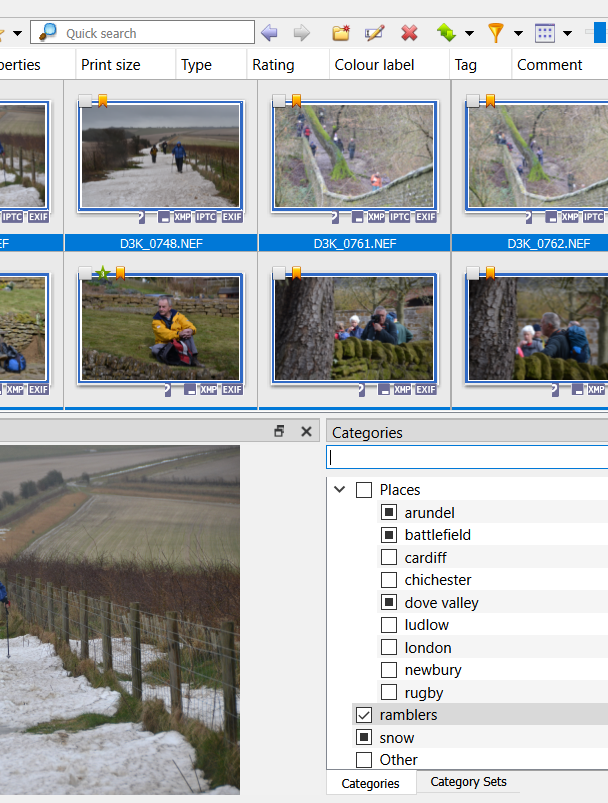Click the Colour label column header
Viewport: 608px width, 803px height.
[x=377, y=65]
